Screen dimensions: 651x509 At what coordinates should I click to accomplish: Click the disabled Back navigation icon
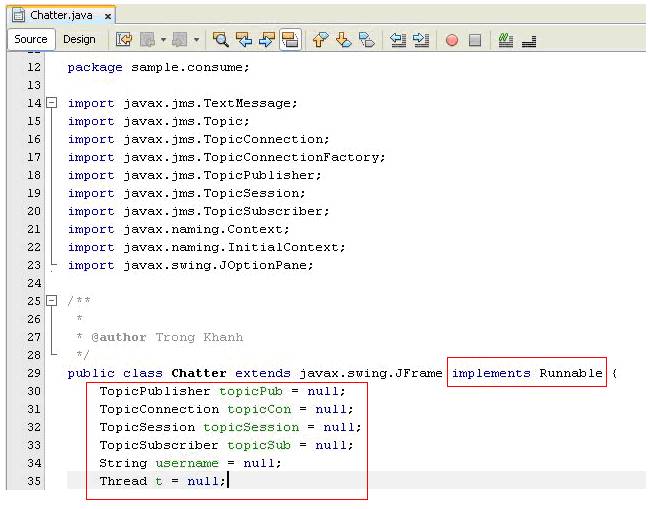pos(147,40)
